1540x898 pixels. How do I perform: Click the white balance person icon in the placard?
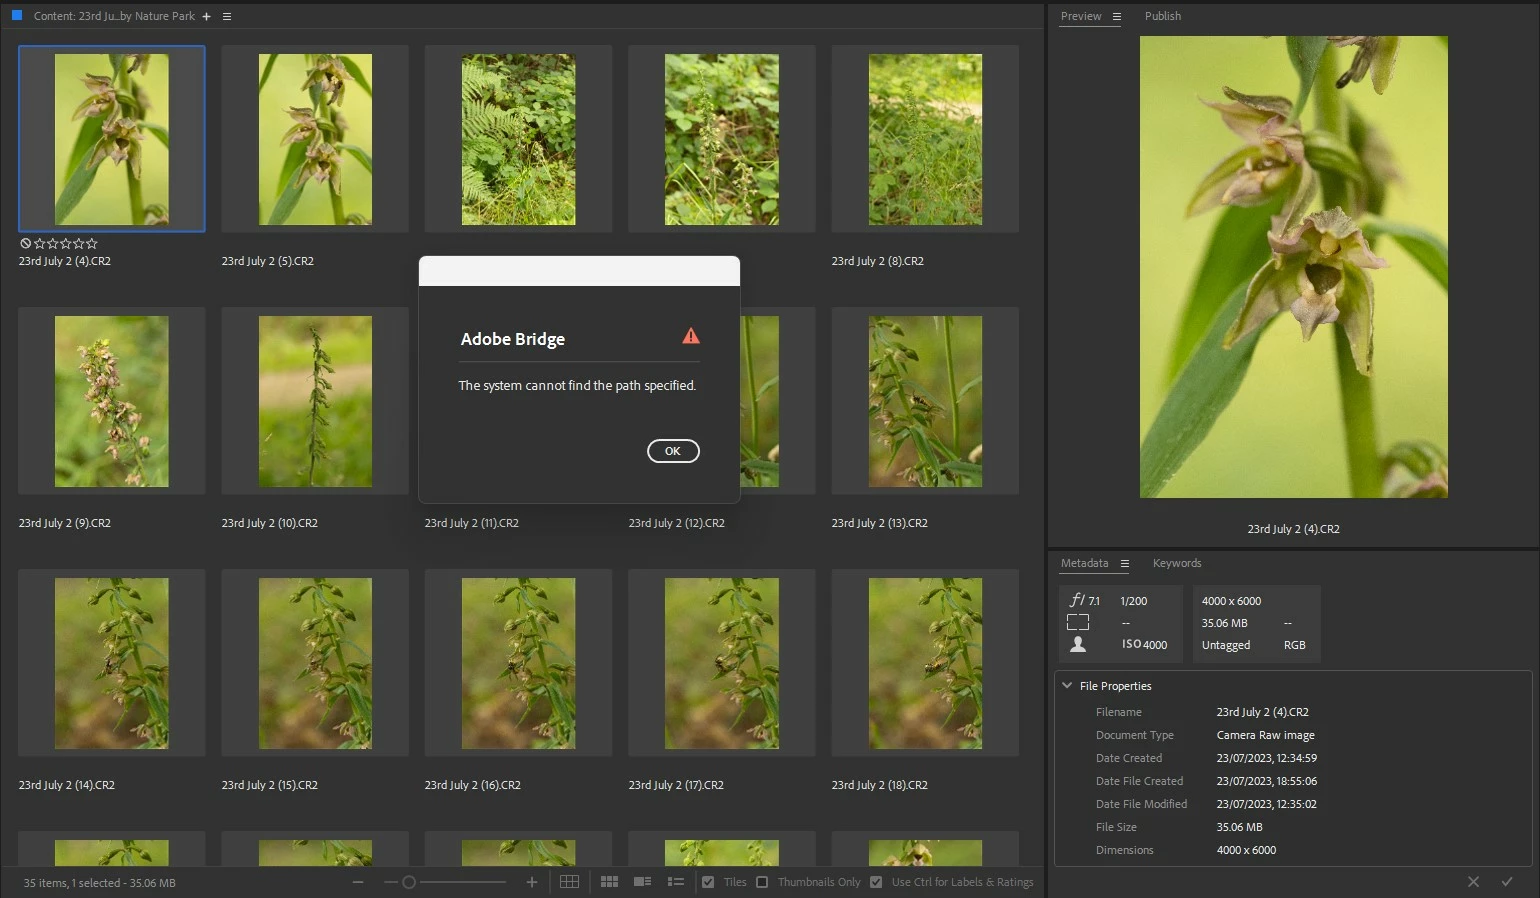click(x=1078, y=645)
